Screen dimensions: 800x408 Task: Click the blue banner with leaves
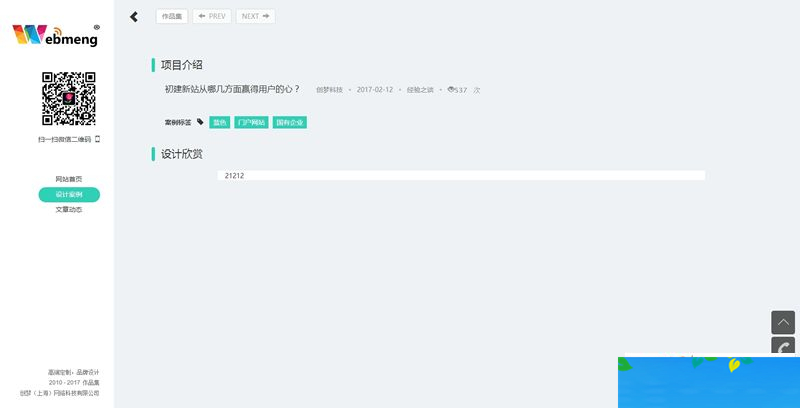708,382
